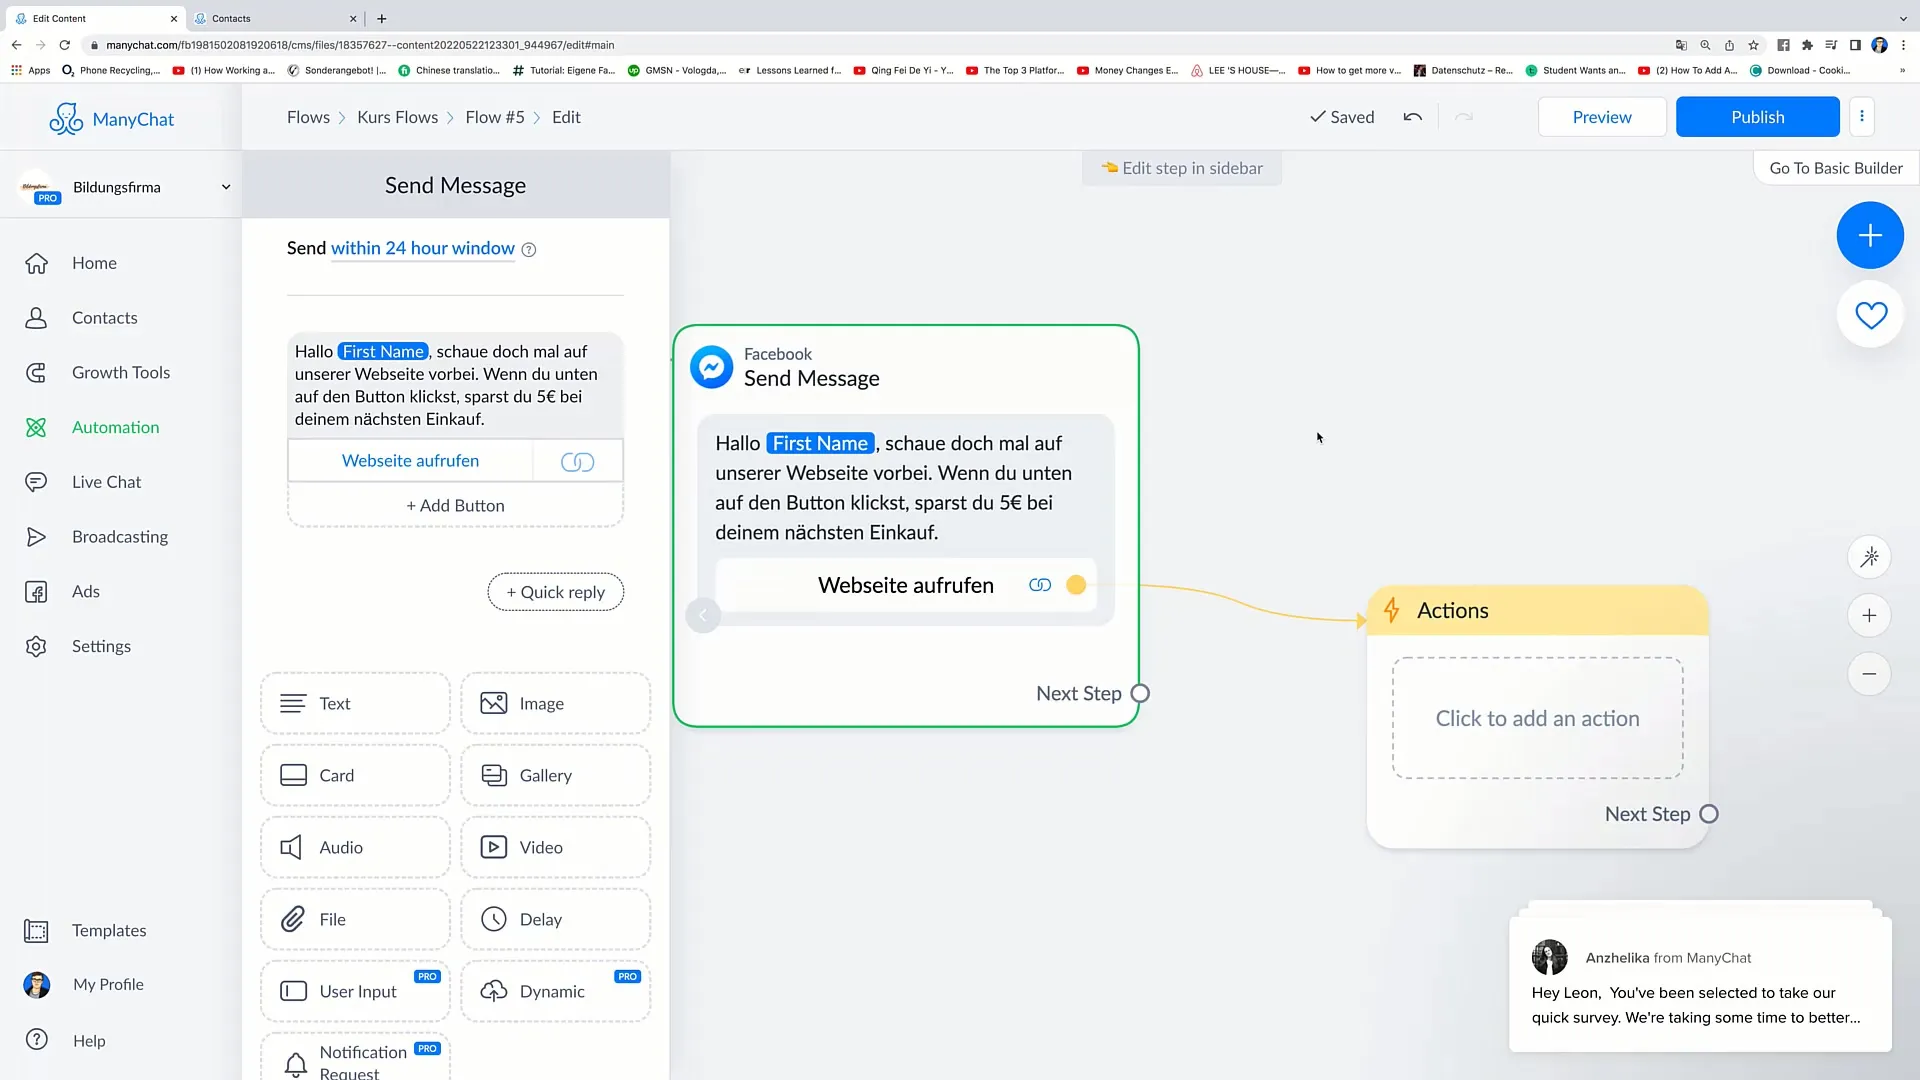Add a Video block
The width and height of the screenshot is (1920, 1080).
(x=555, y=848)
